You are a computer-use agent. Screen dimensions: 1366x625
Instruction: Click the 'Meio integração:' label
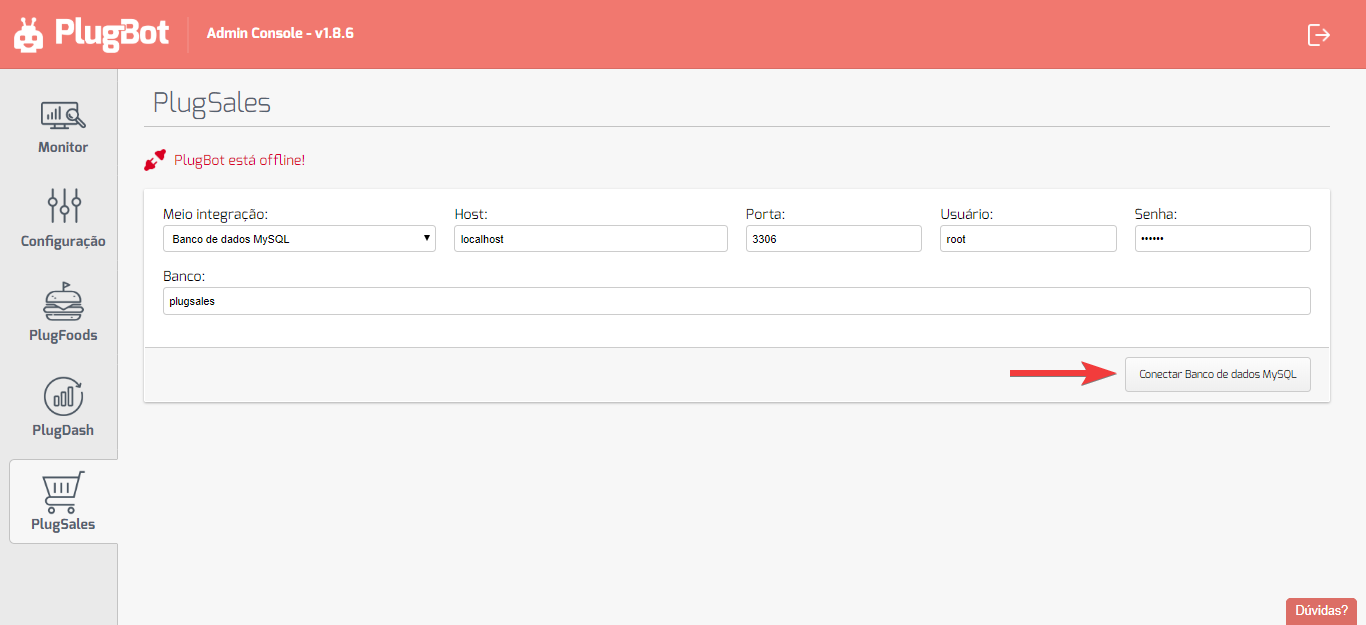(x=215, y=214)
